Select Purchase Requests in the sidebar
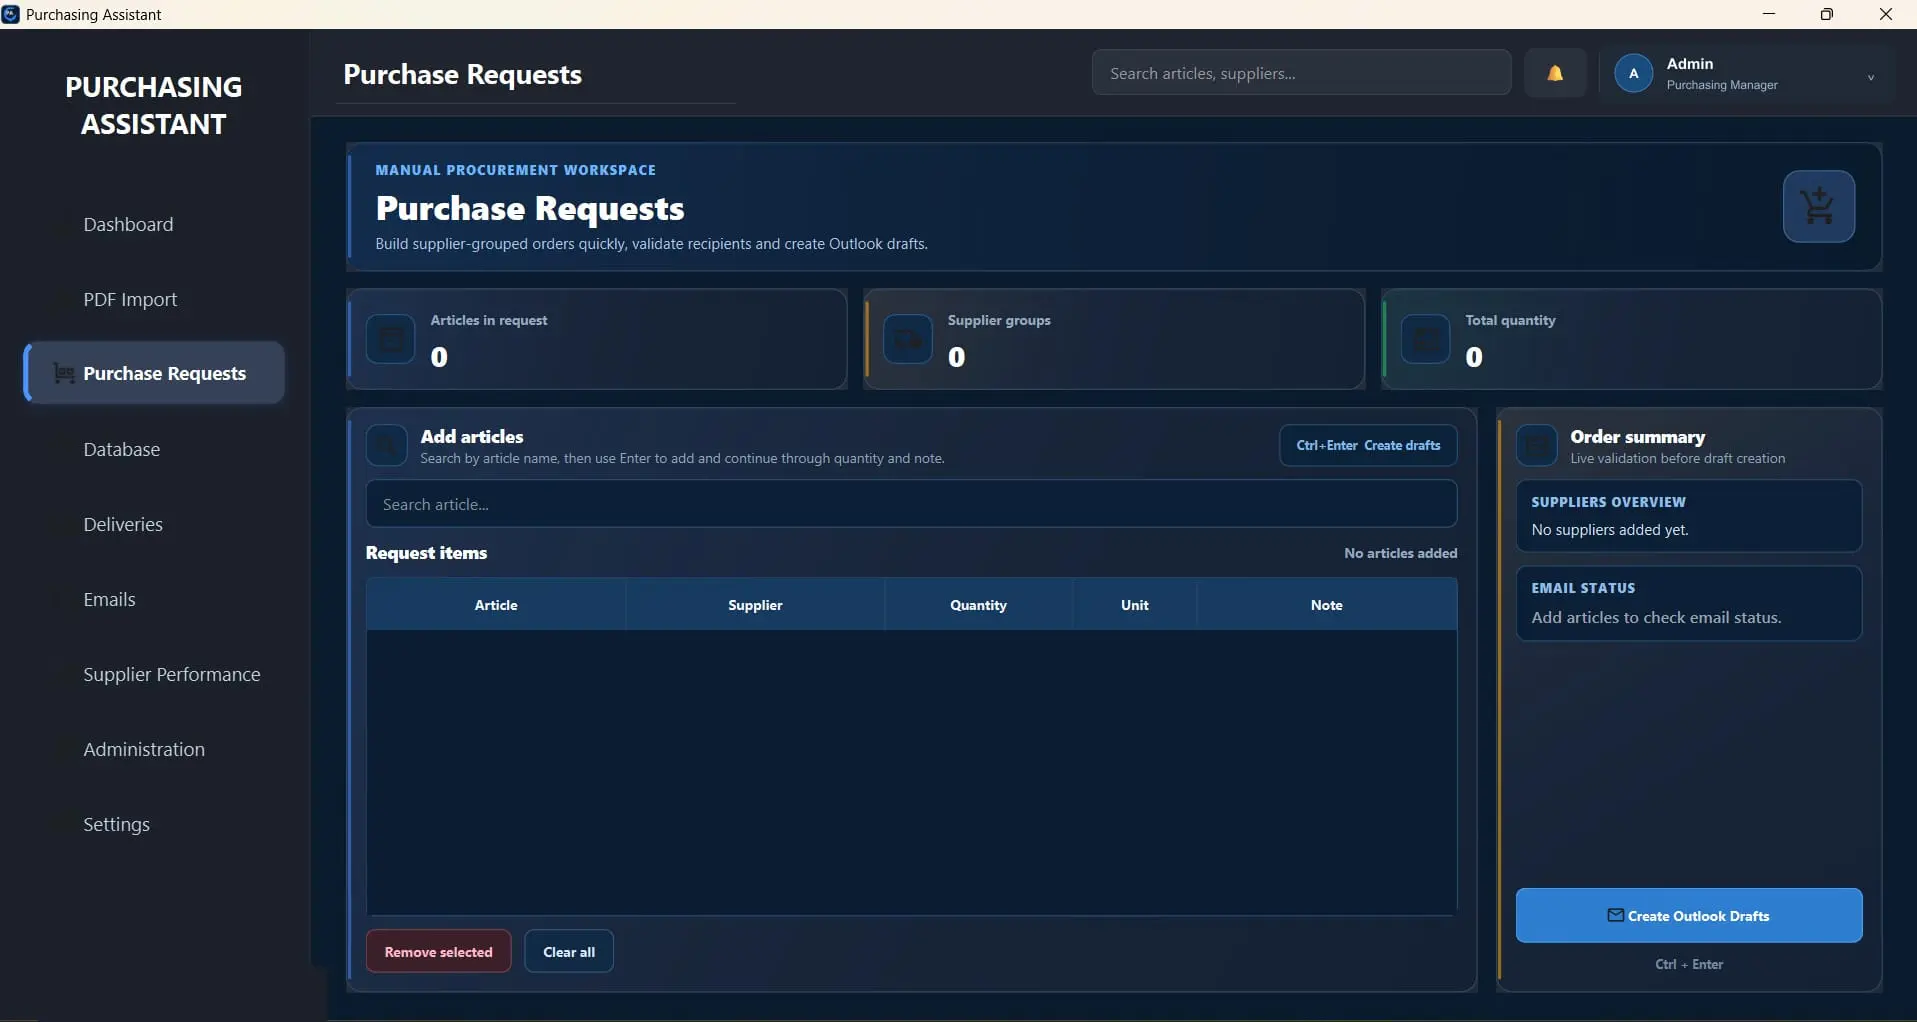 tap(154, 373)
